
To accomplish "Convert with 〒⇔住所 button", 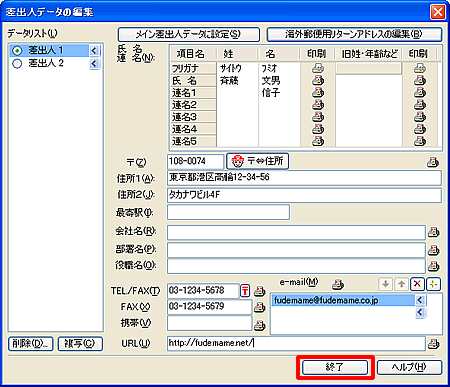I will [x=258, y=161].
